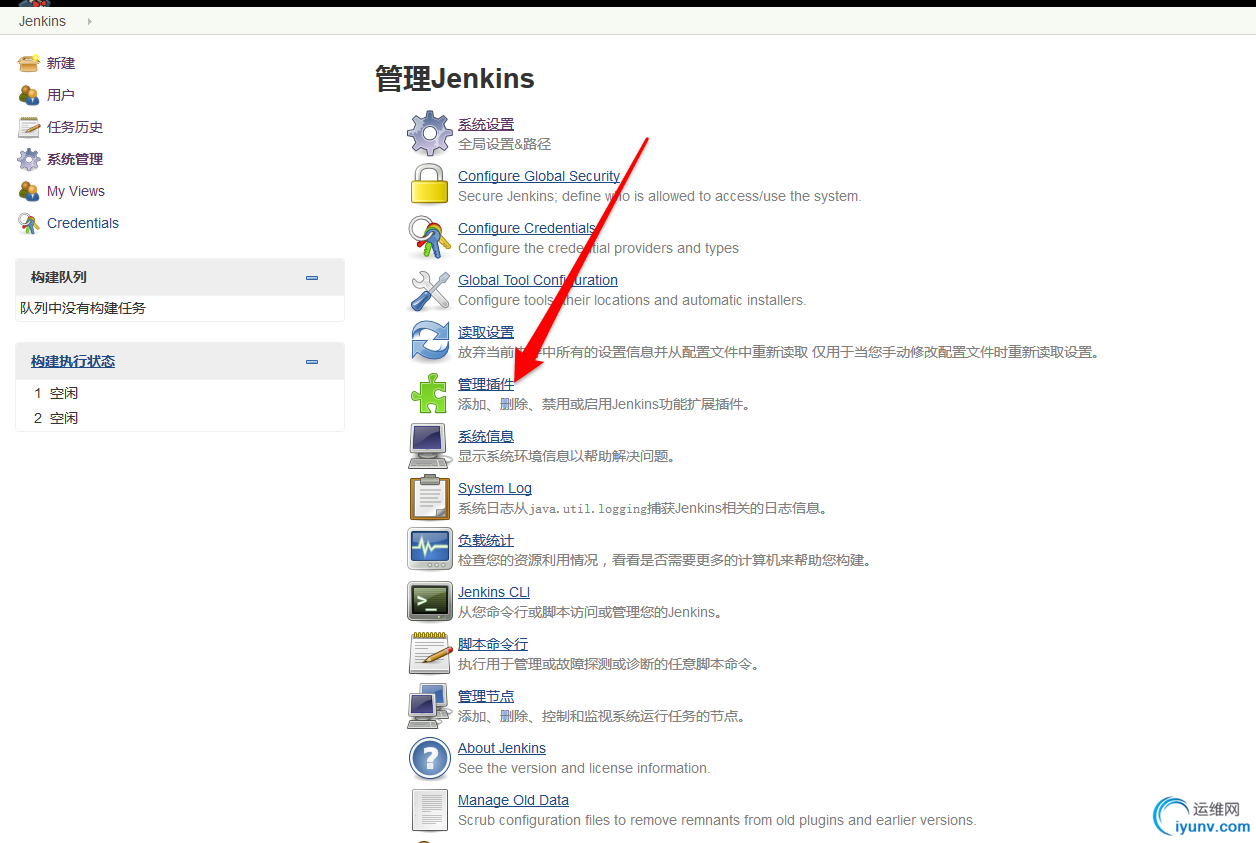This screenshot has width=1256, height=843.
Task: Open the 读取设置 link
Action: tap(486, 332)
